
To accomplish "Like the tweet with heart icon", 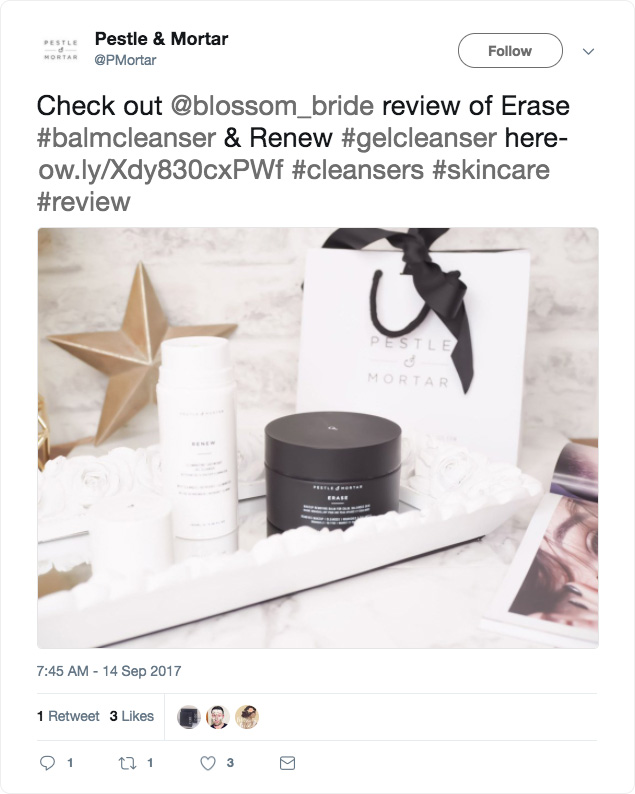I will pos(208,763).
